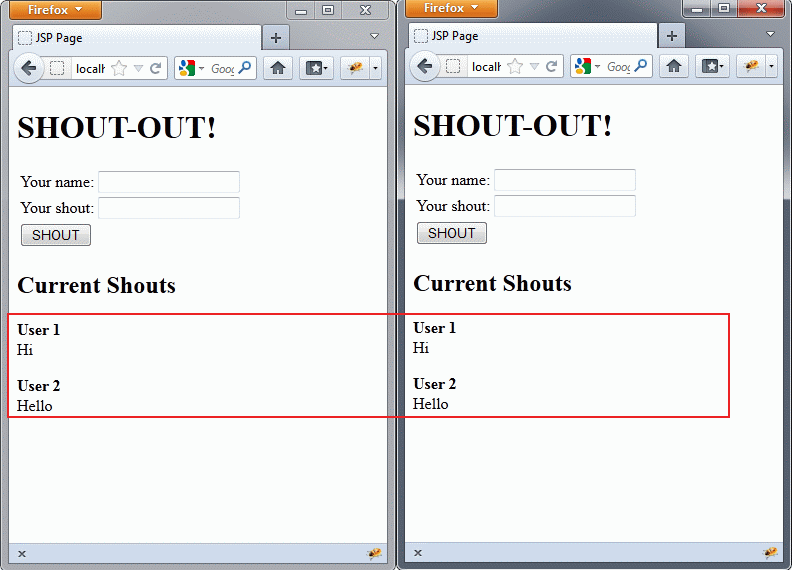List all tabs in right window

click(770, 34)
